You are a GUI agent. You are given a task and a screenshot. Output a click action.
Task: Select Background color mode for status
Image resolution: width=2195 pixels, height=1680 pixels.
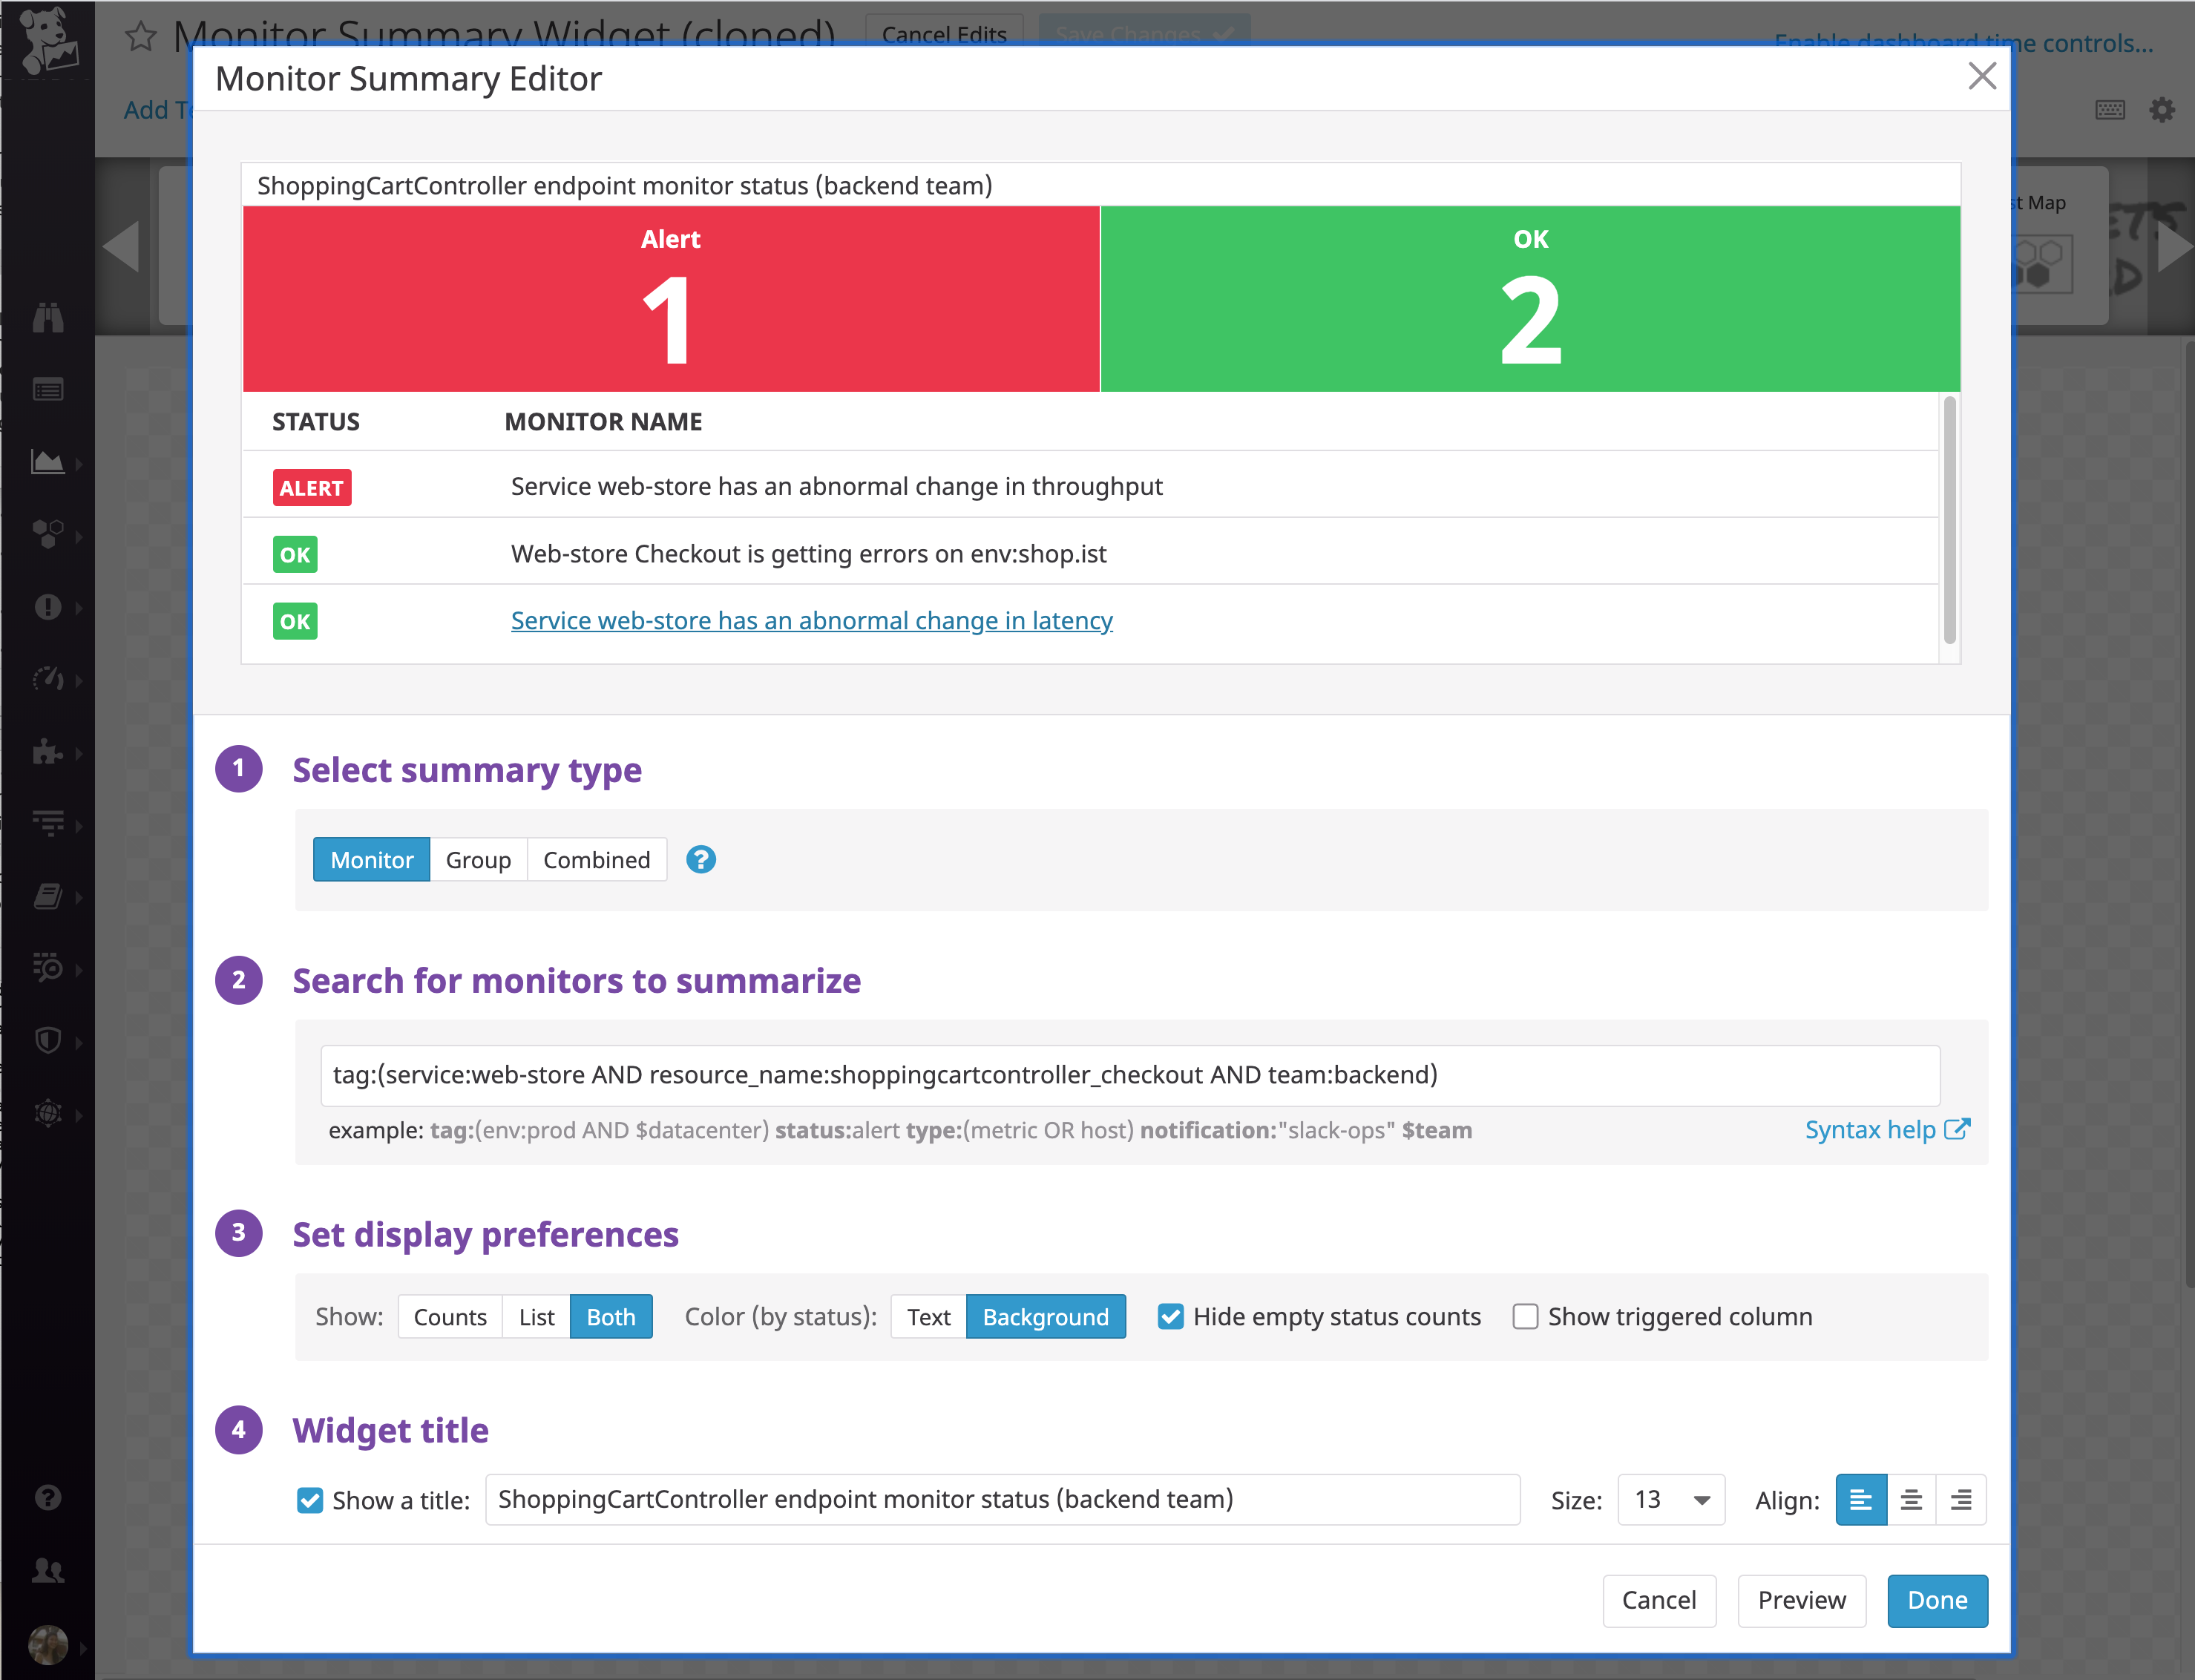(1046, 1317)
